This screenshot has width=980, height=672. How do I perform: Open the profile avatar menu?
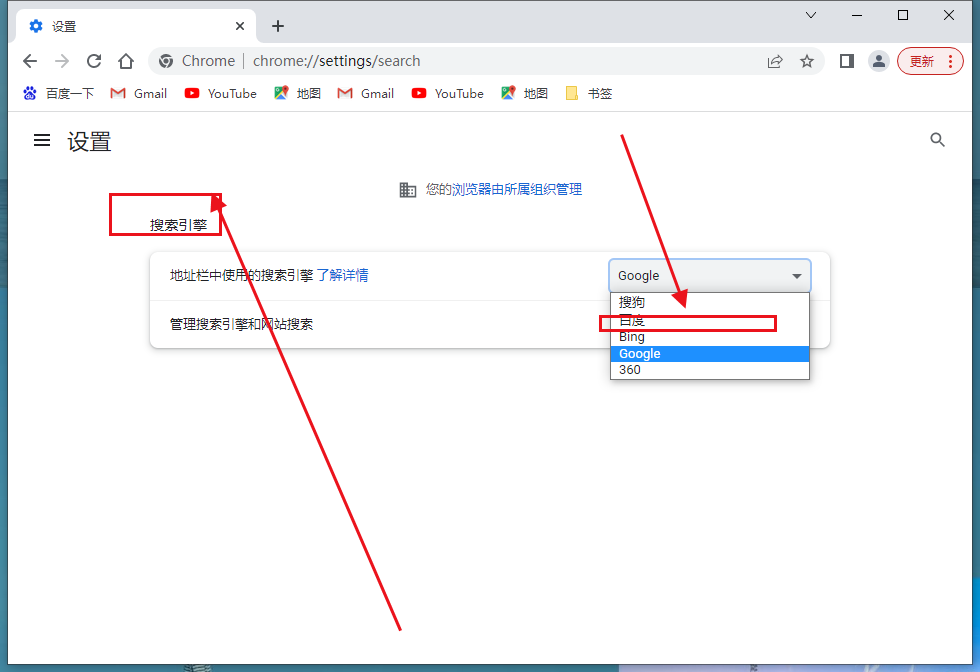coord(879,61)
